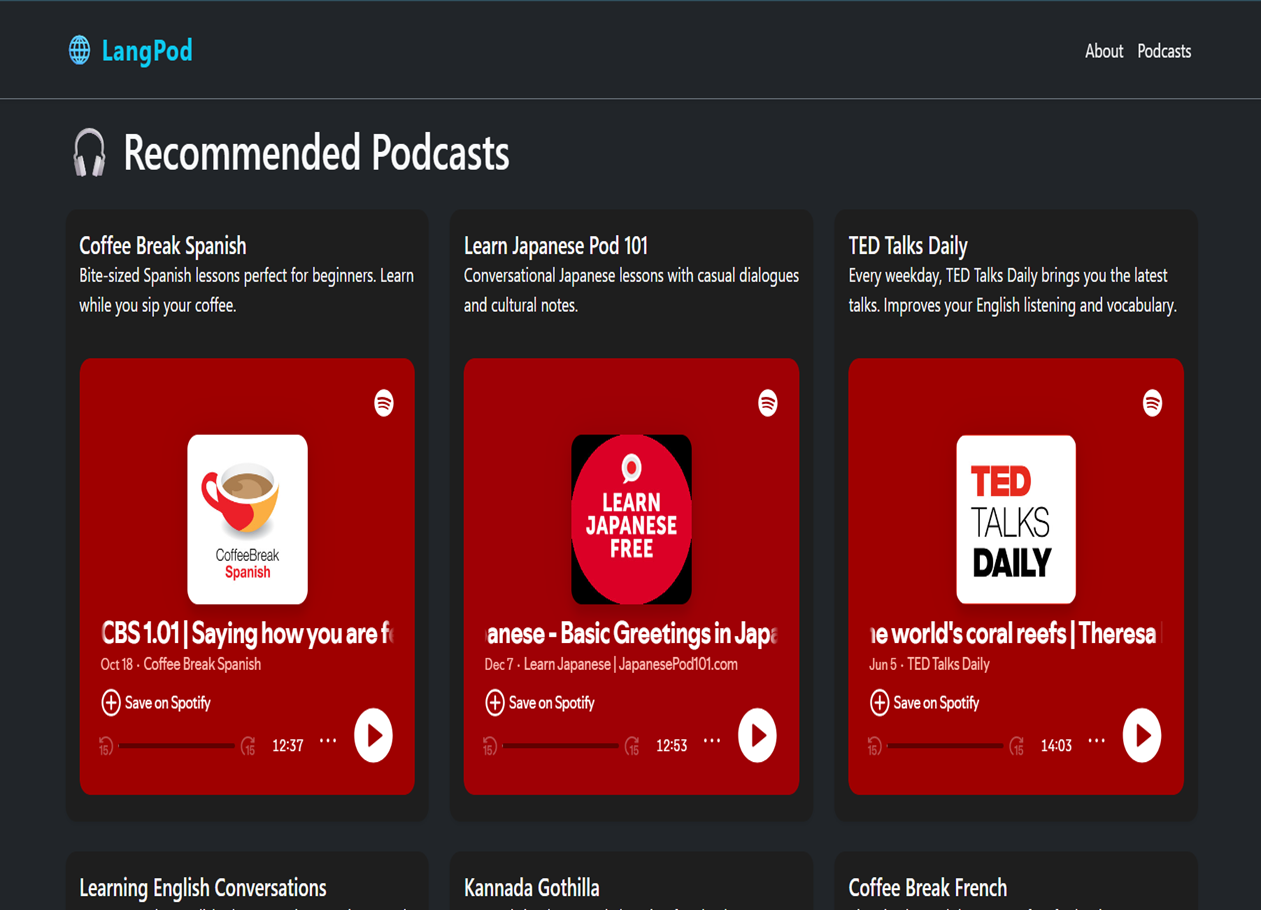1261x910 pixels.
Task: Click the plus icon in Spanish Save on Spotify
Action: pos(111,703)
